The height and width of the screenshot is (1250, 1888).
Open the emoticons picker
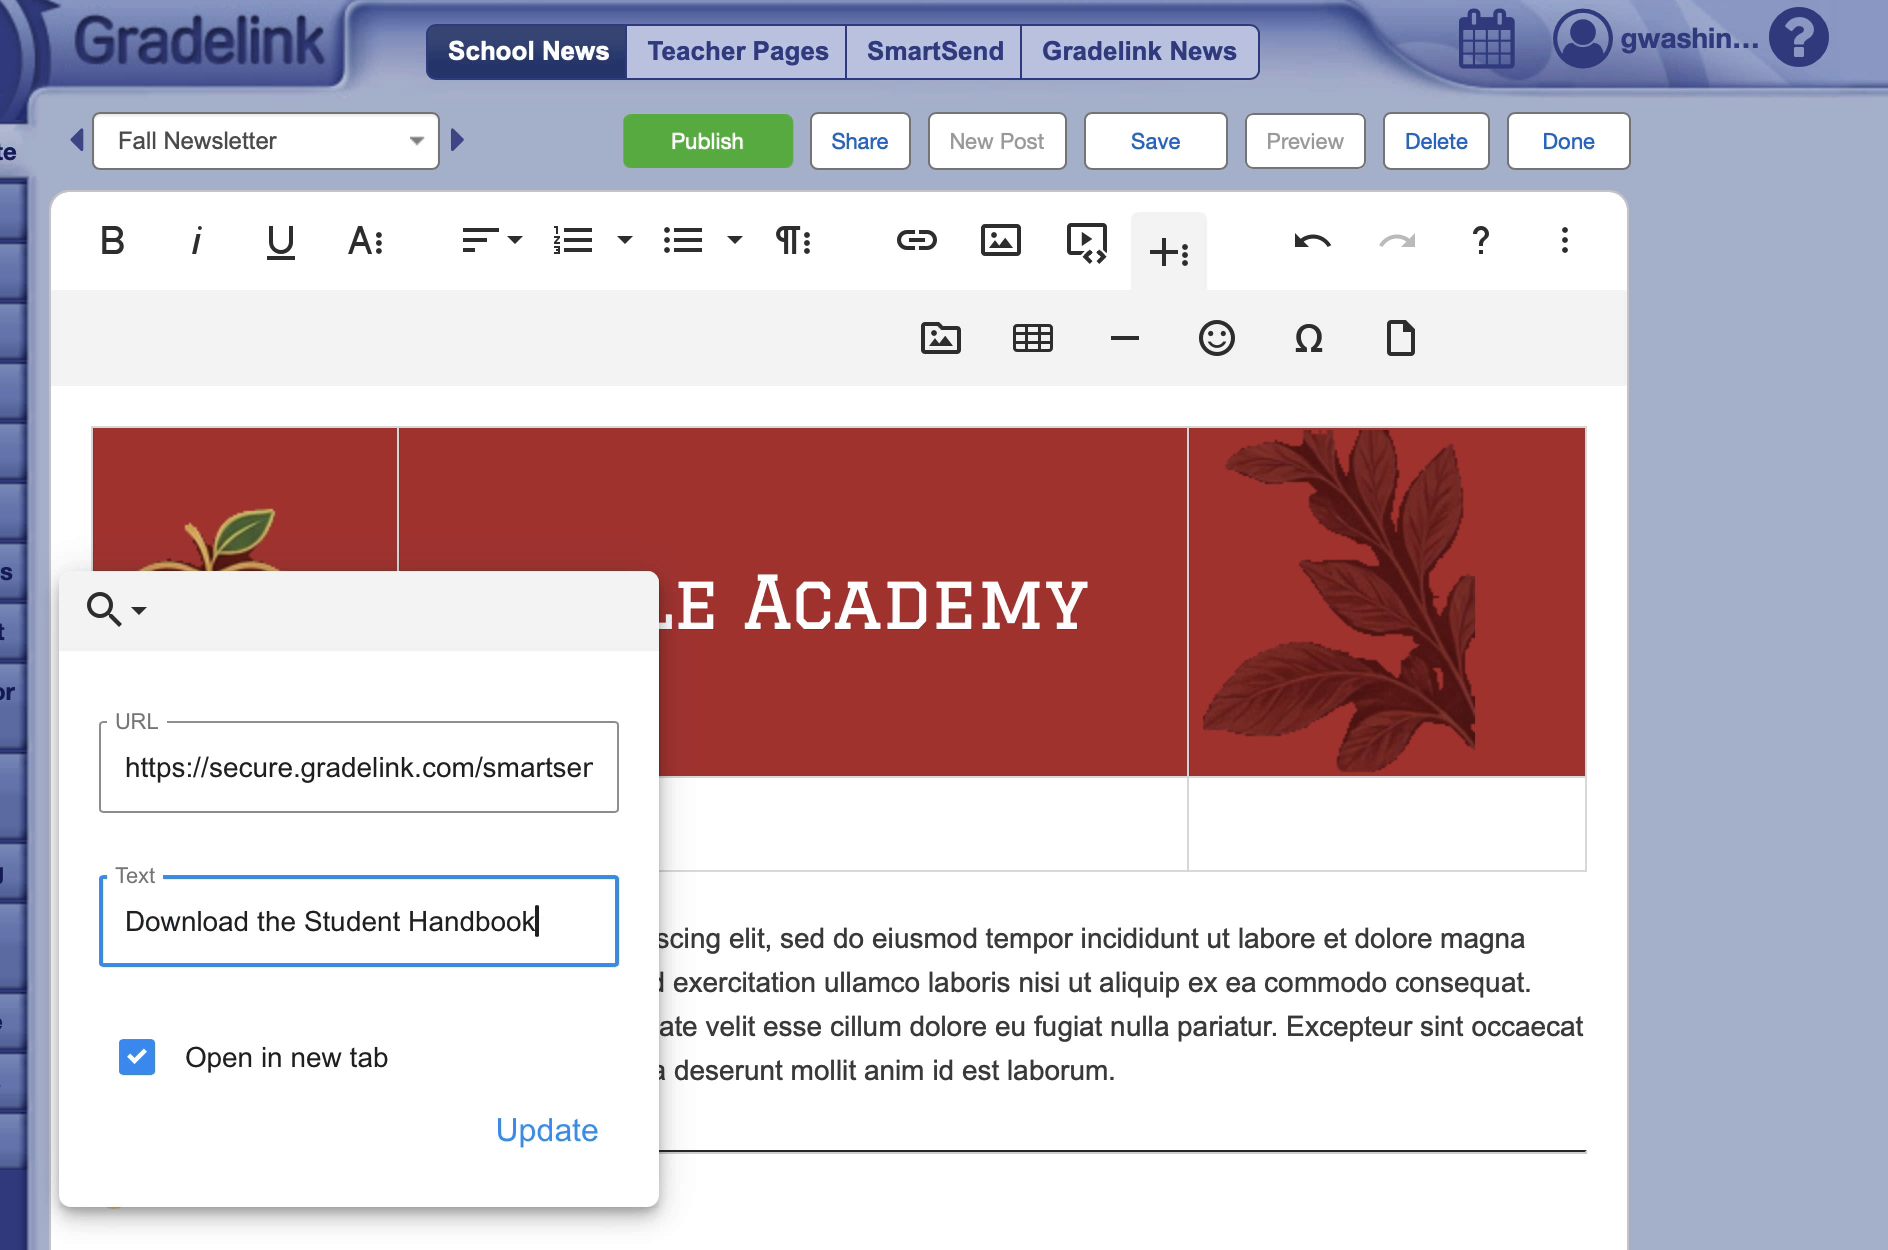coord(1217,339)
